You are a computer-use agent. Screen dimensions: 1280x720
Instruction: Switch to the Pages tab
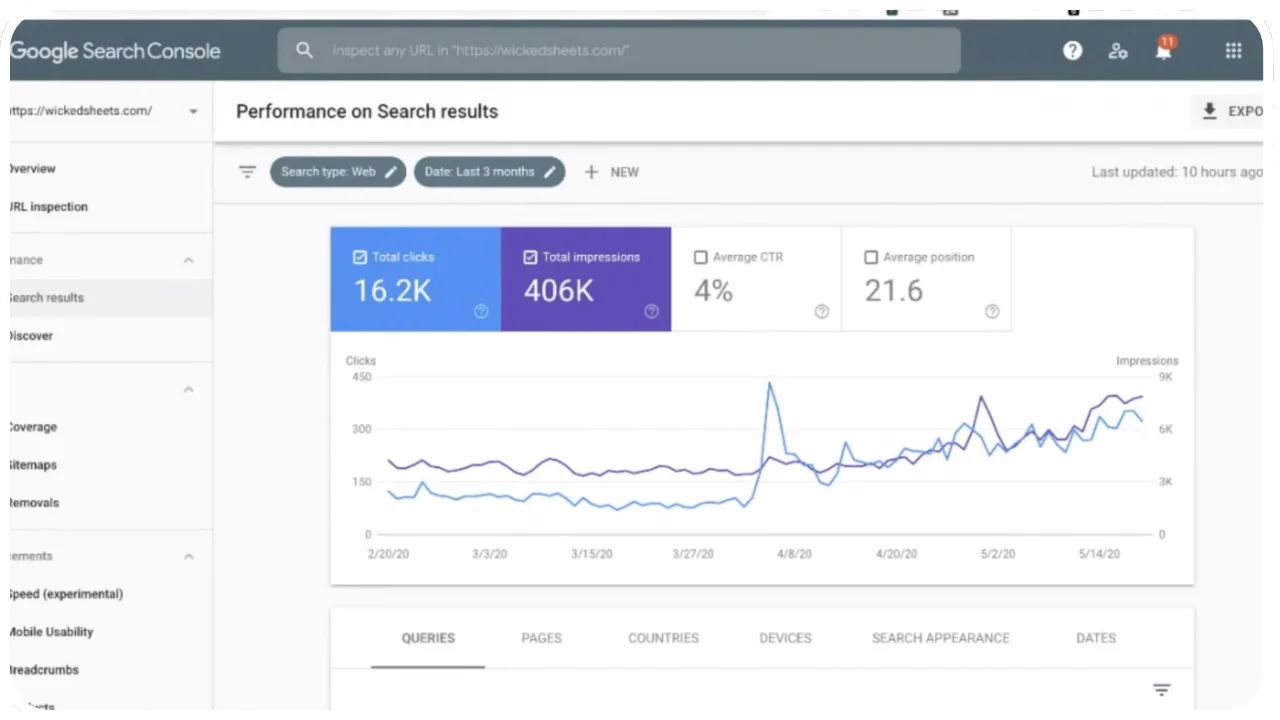(541, 638)
